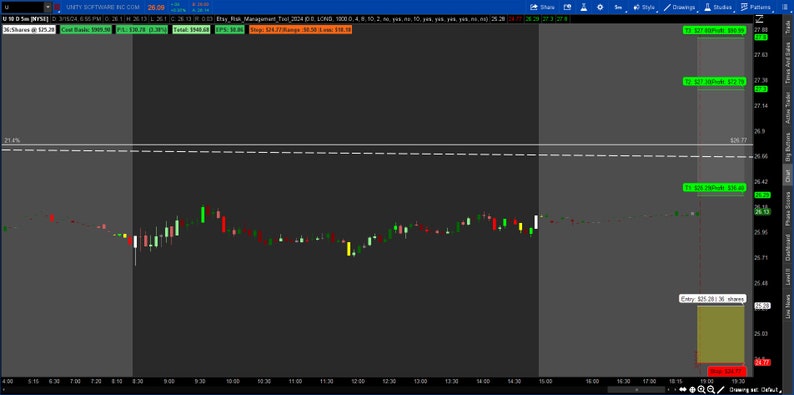This screenshot has width=794, height=395.
Task: Click the pan arrows icon at bottom
Action: click(x=684, y=389)
